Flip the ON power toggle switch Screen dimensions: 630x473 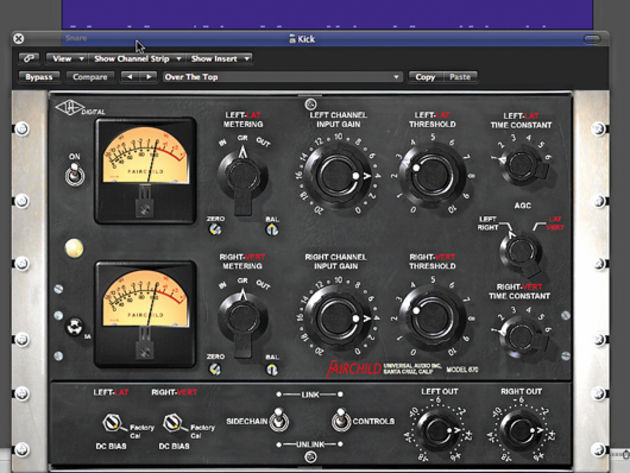point(75,173)
